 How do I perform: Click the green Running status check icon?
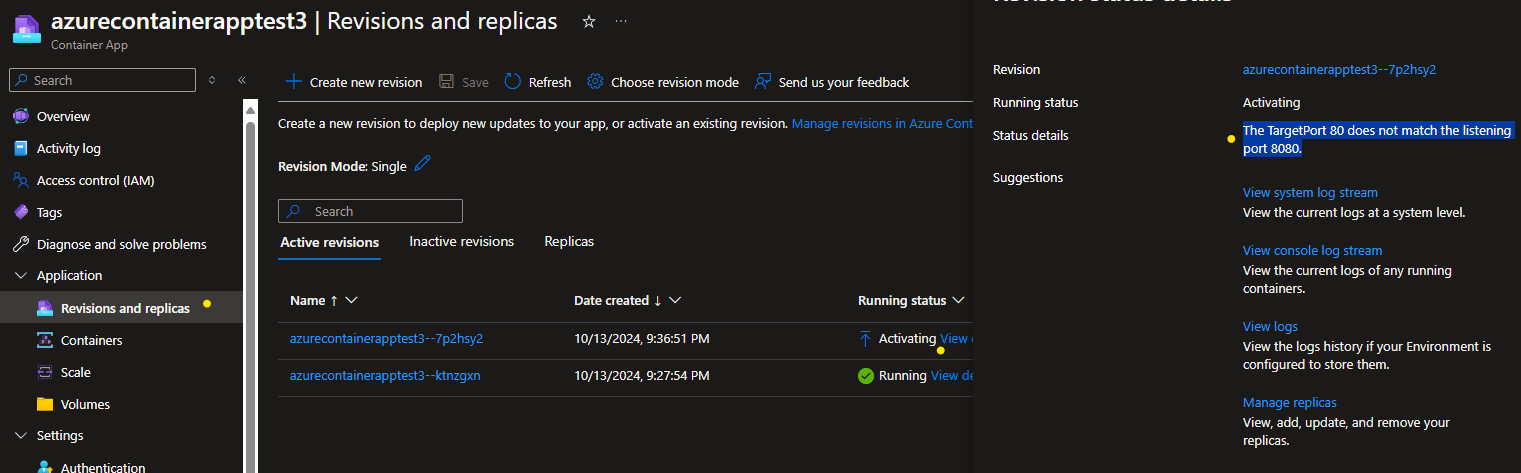pyautogui.click(x=866, y=376)
